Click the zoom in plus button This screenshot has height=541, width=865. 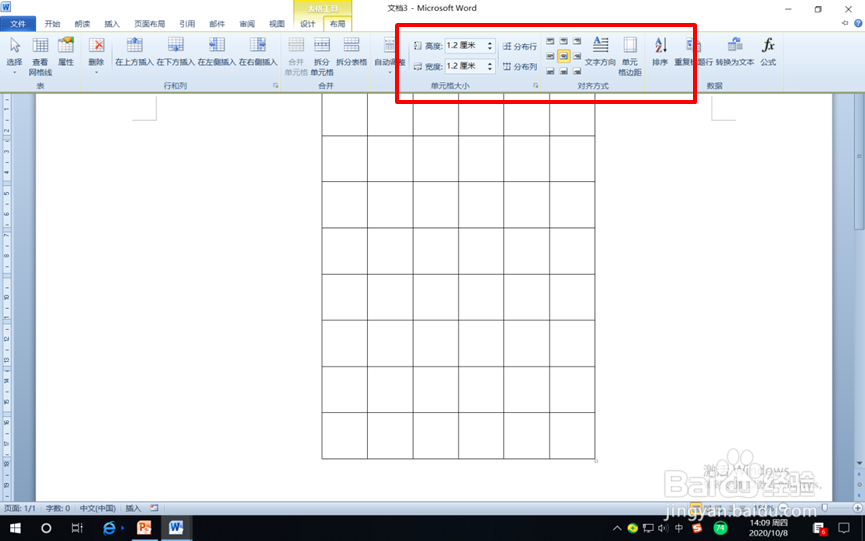(x=857, y=508)
